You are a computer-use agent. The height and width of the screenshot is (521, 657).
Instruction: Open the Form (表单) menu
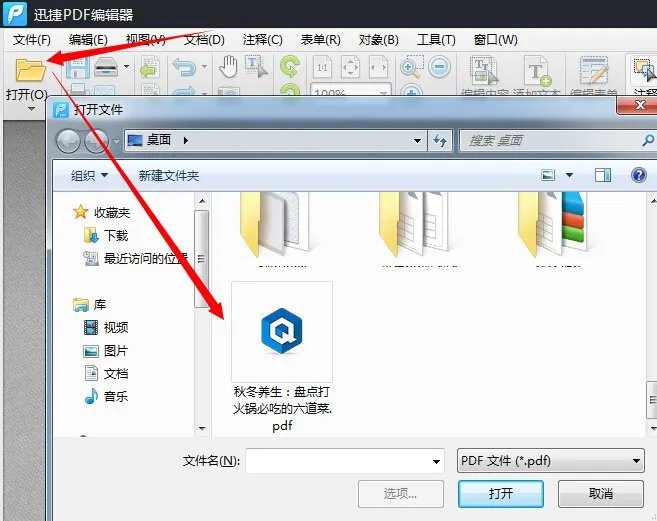[x=321, y=40]
